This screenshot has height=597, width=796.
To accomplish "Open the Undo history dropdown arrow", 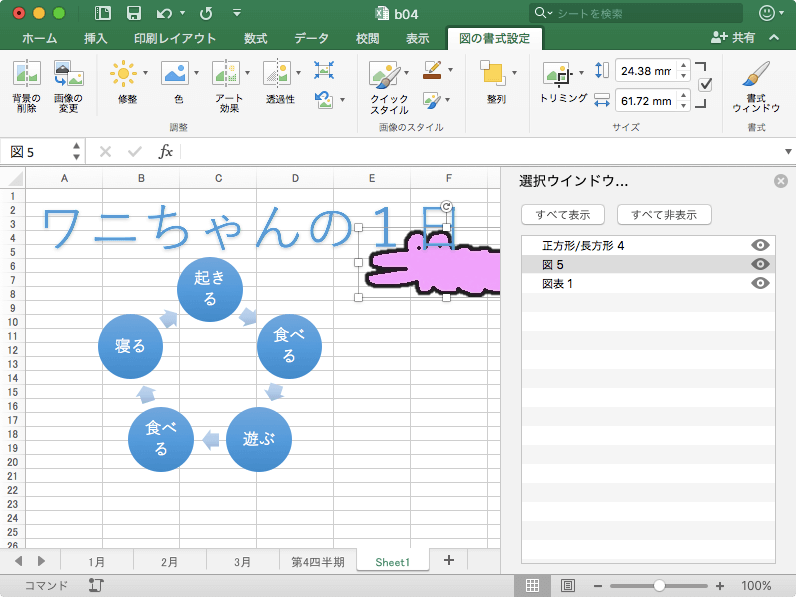I will pyautogui.click(x=182, y=13).
